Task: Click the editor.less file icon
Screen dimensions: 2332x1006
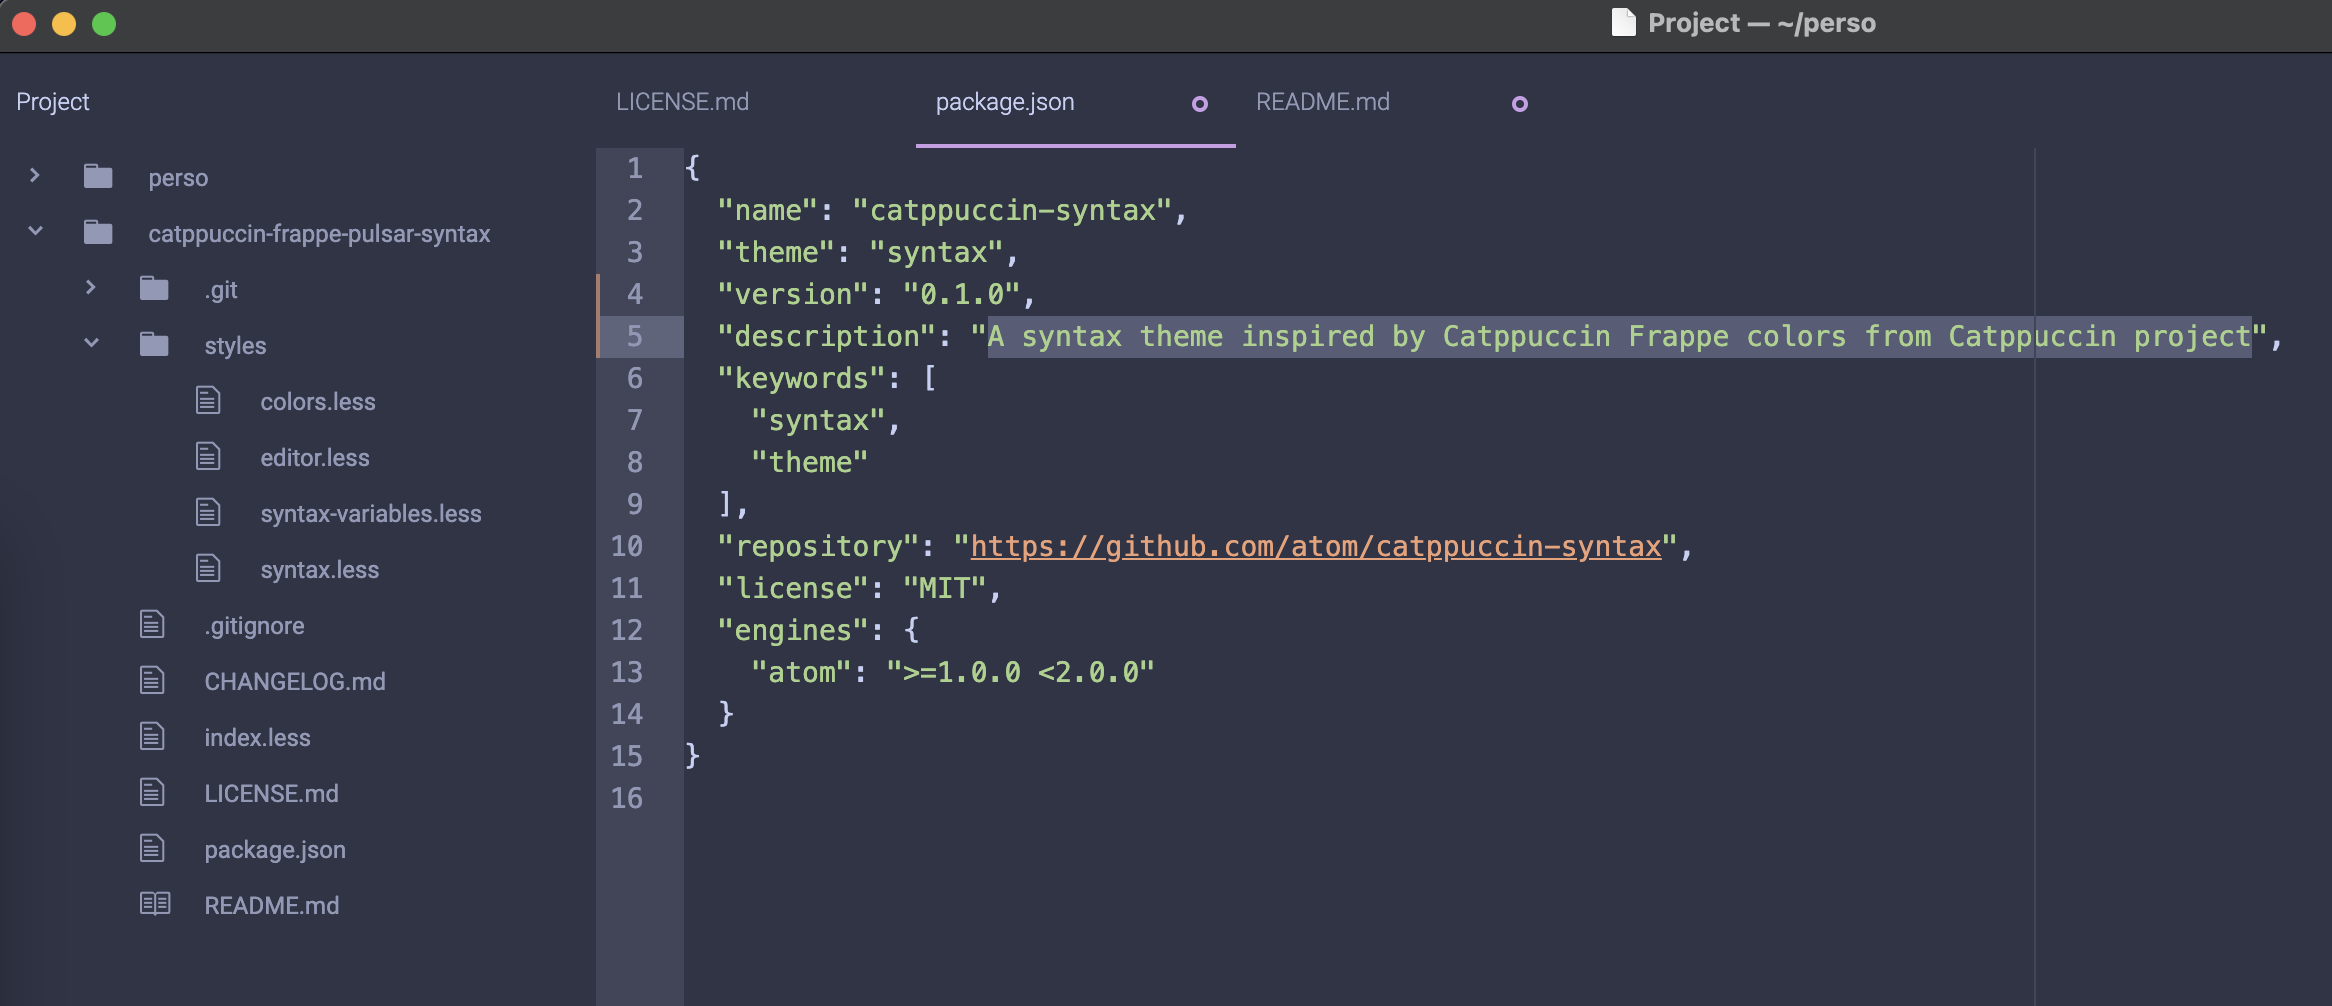Action: point(208,457)
